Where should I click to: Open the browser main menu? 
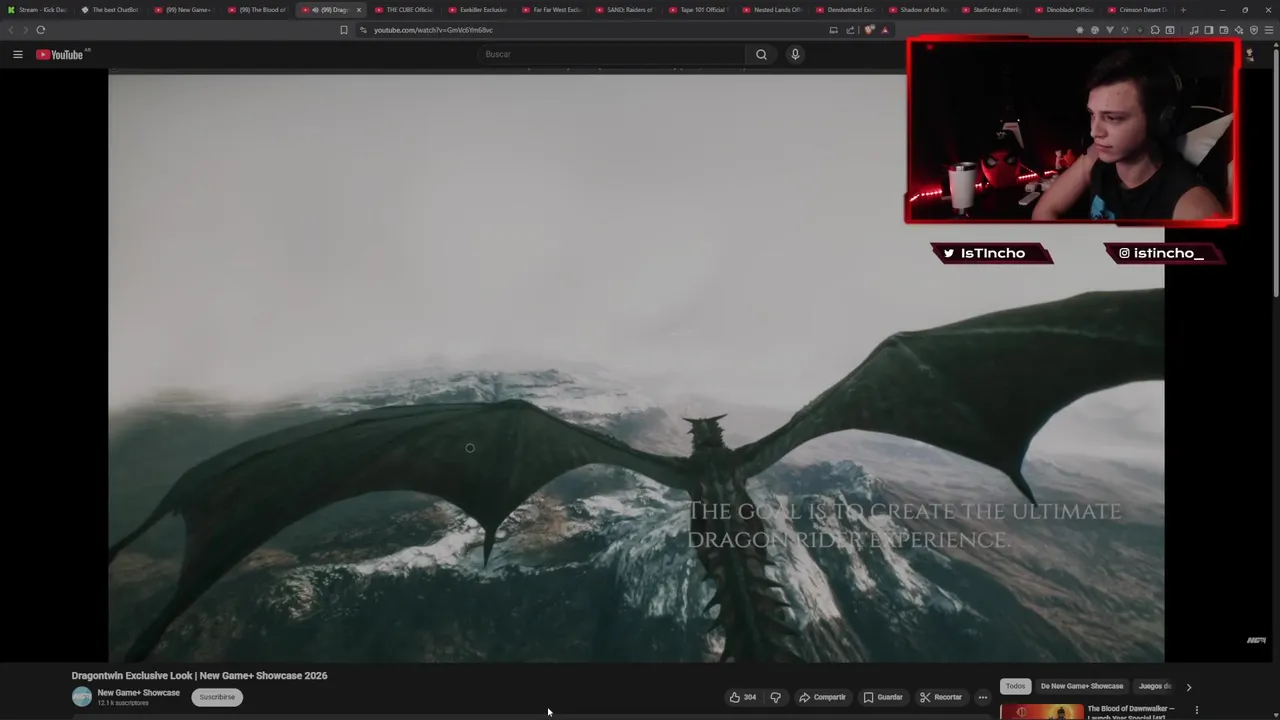(1268, 30)
